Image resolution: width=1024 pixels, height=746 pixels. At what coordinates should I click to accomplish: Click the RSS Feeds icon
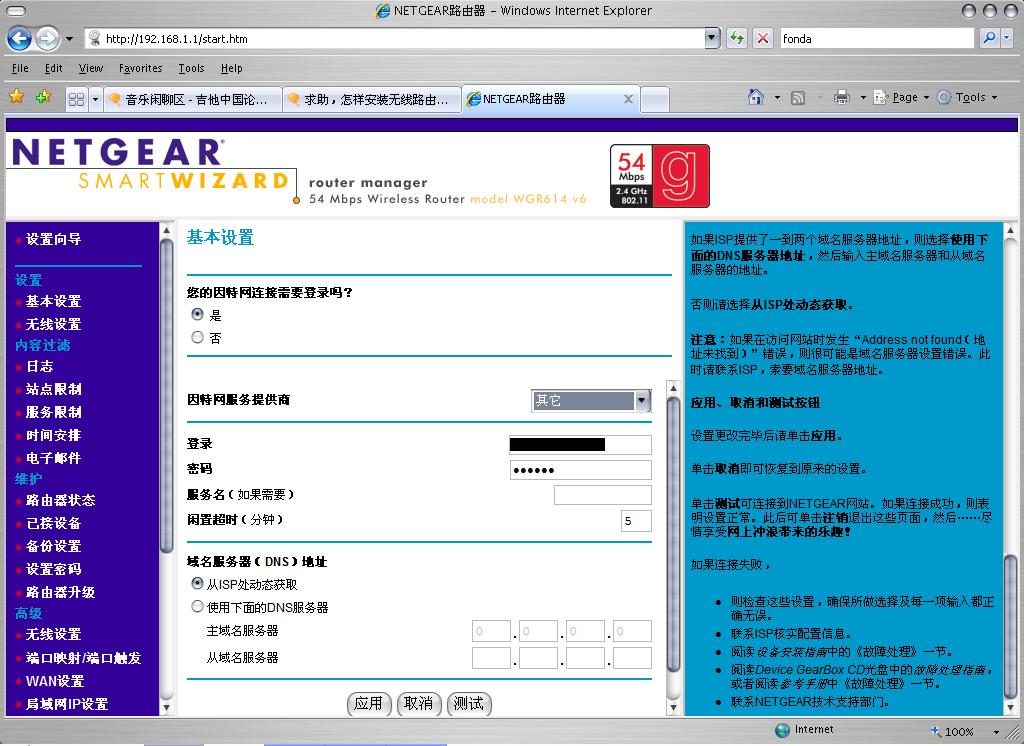(x=797, y=98)
